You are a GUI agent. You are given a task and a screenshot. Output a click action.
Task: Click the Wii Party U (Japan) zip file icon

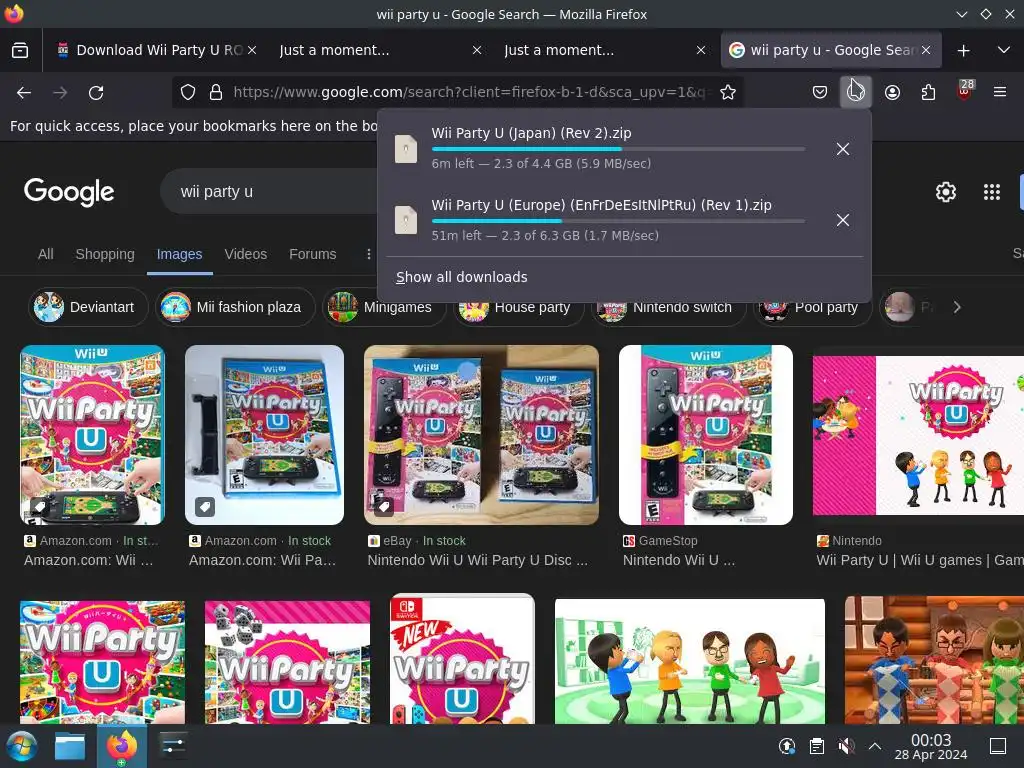pos(406,149)
